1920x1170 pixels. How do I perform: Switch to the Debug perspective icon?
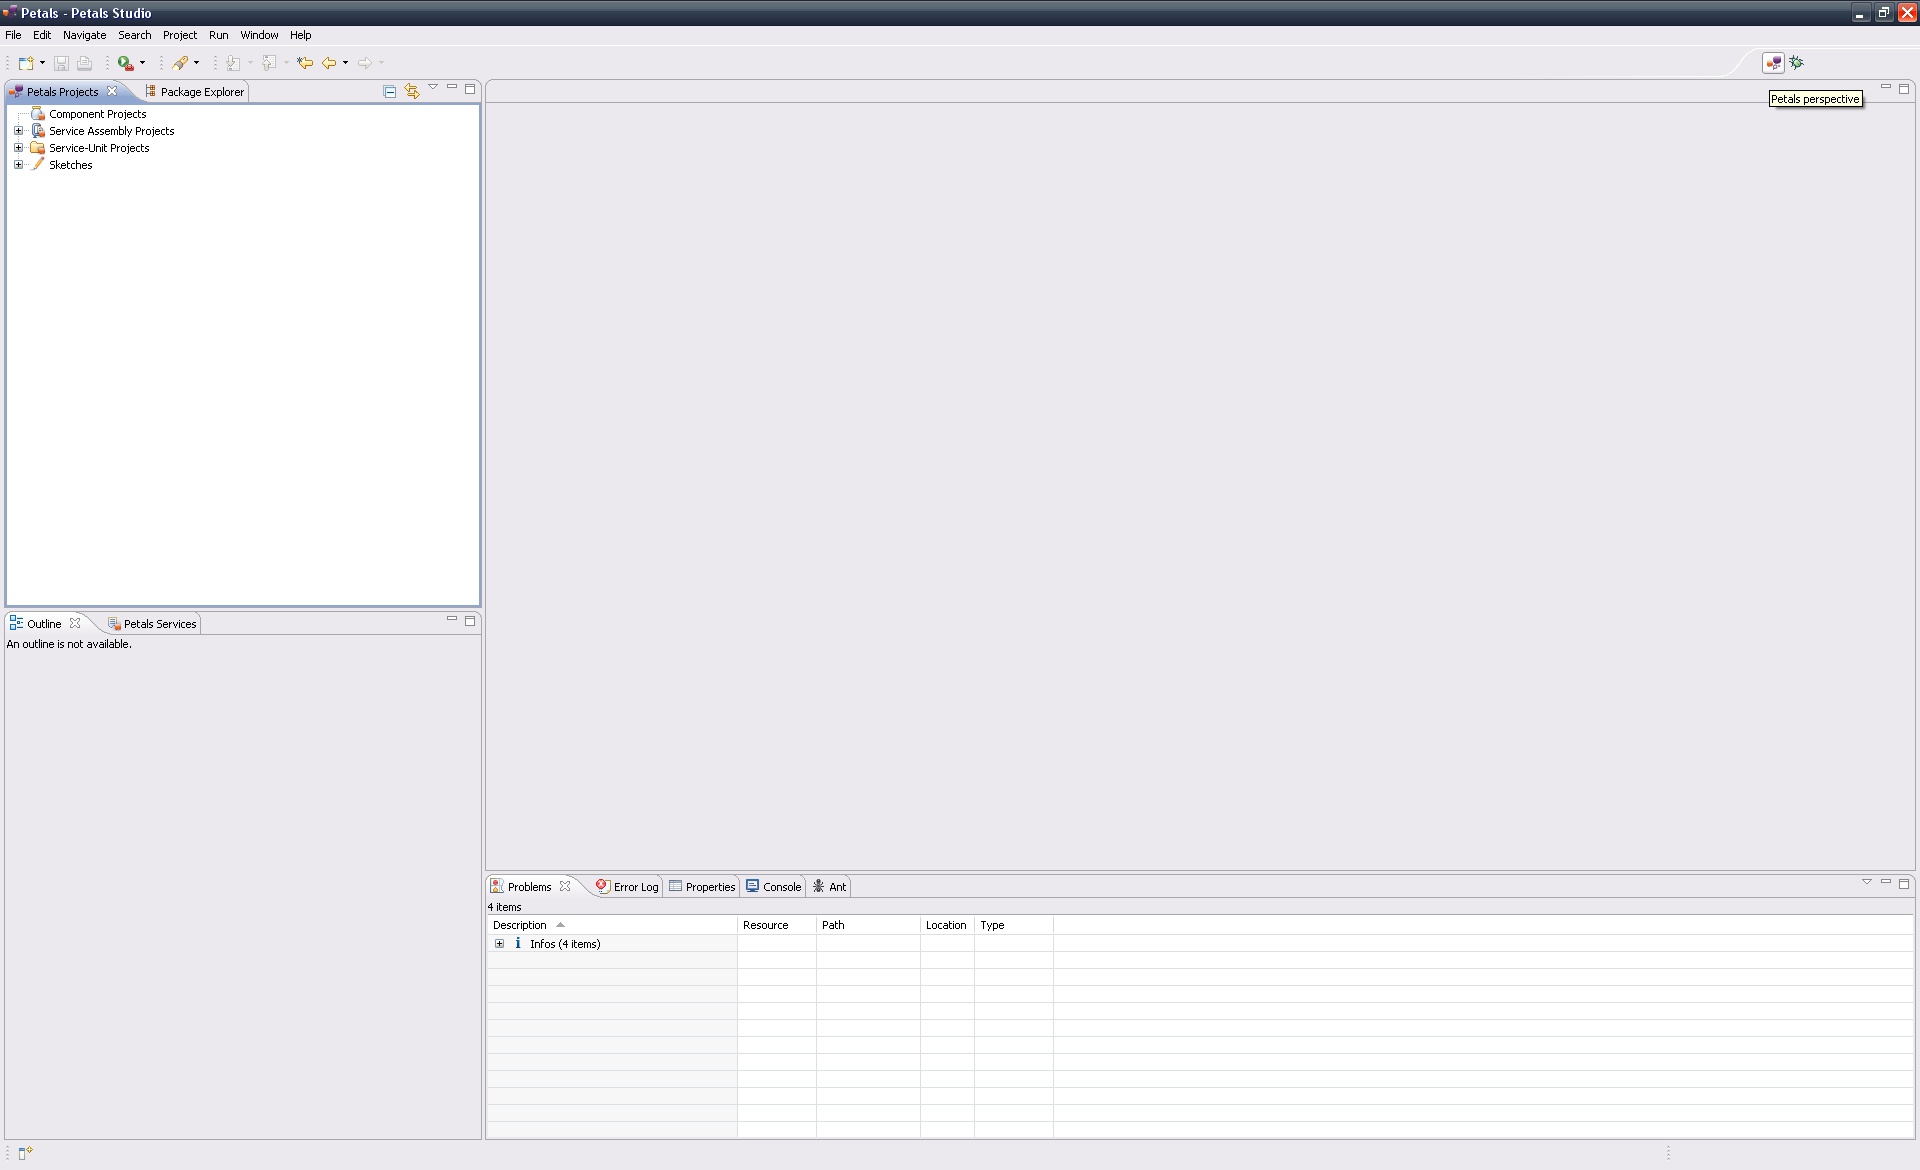[x=1797, y=63]
